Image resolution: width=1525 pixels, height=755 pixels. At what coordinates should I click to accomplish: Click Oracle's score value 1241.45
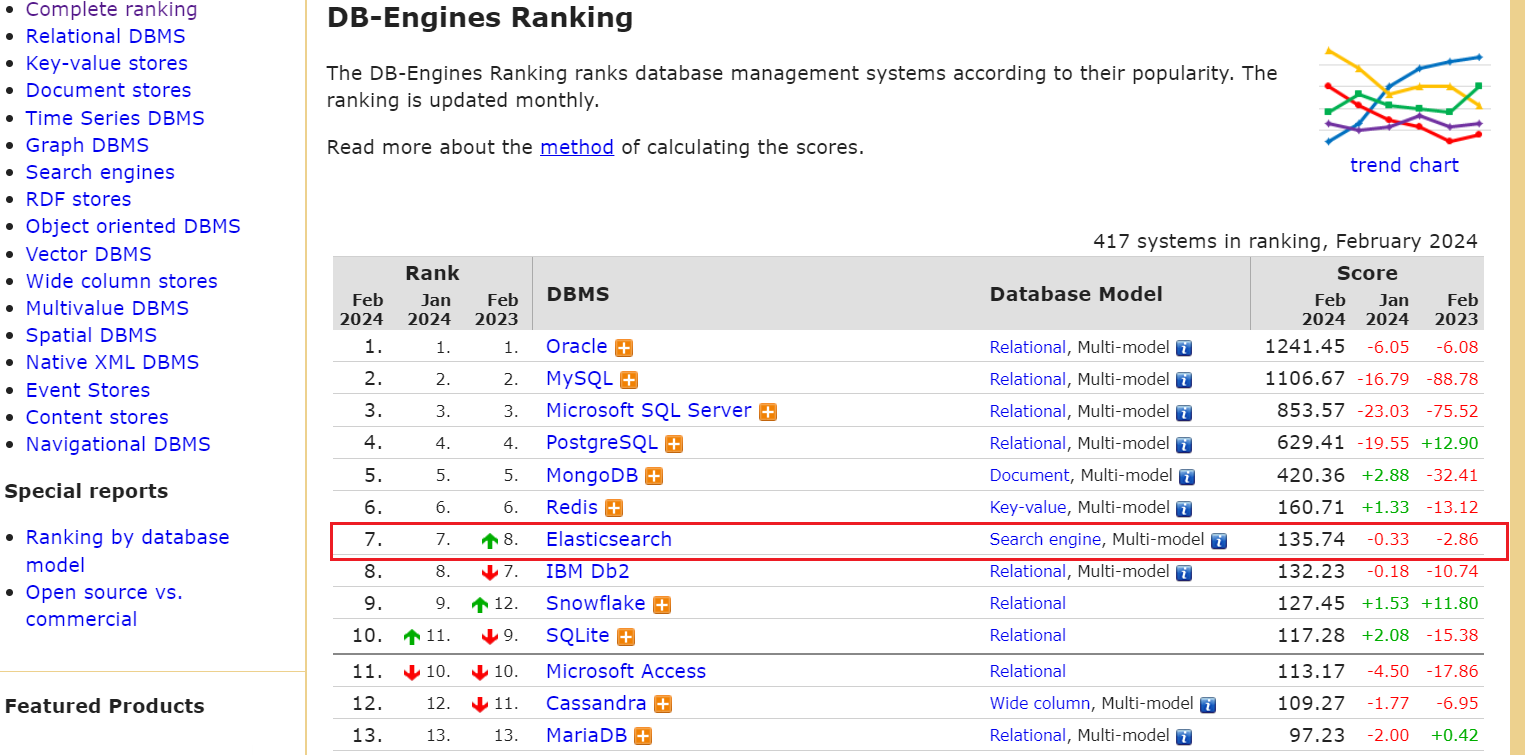click(1304, 347)
